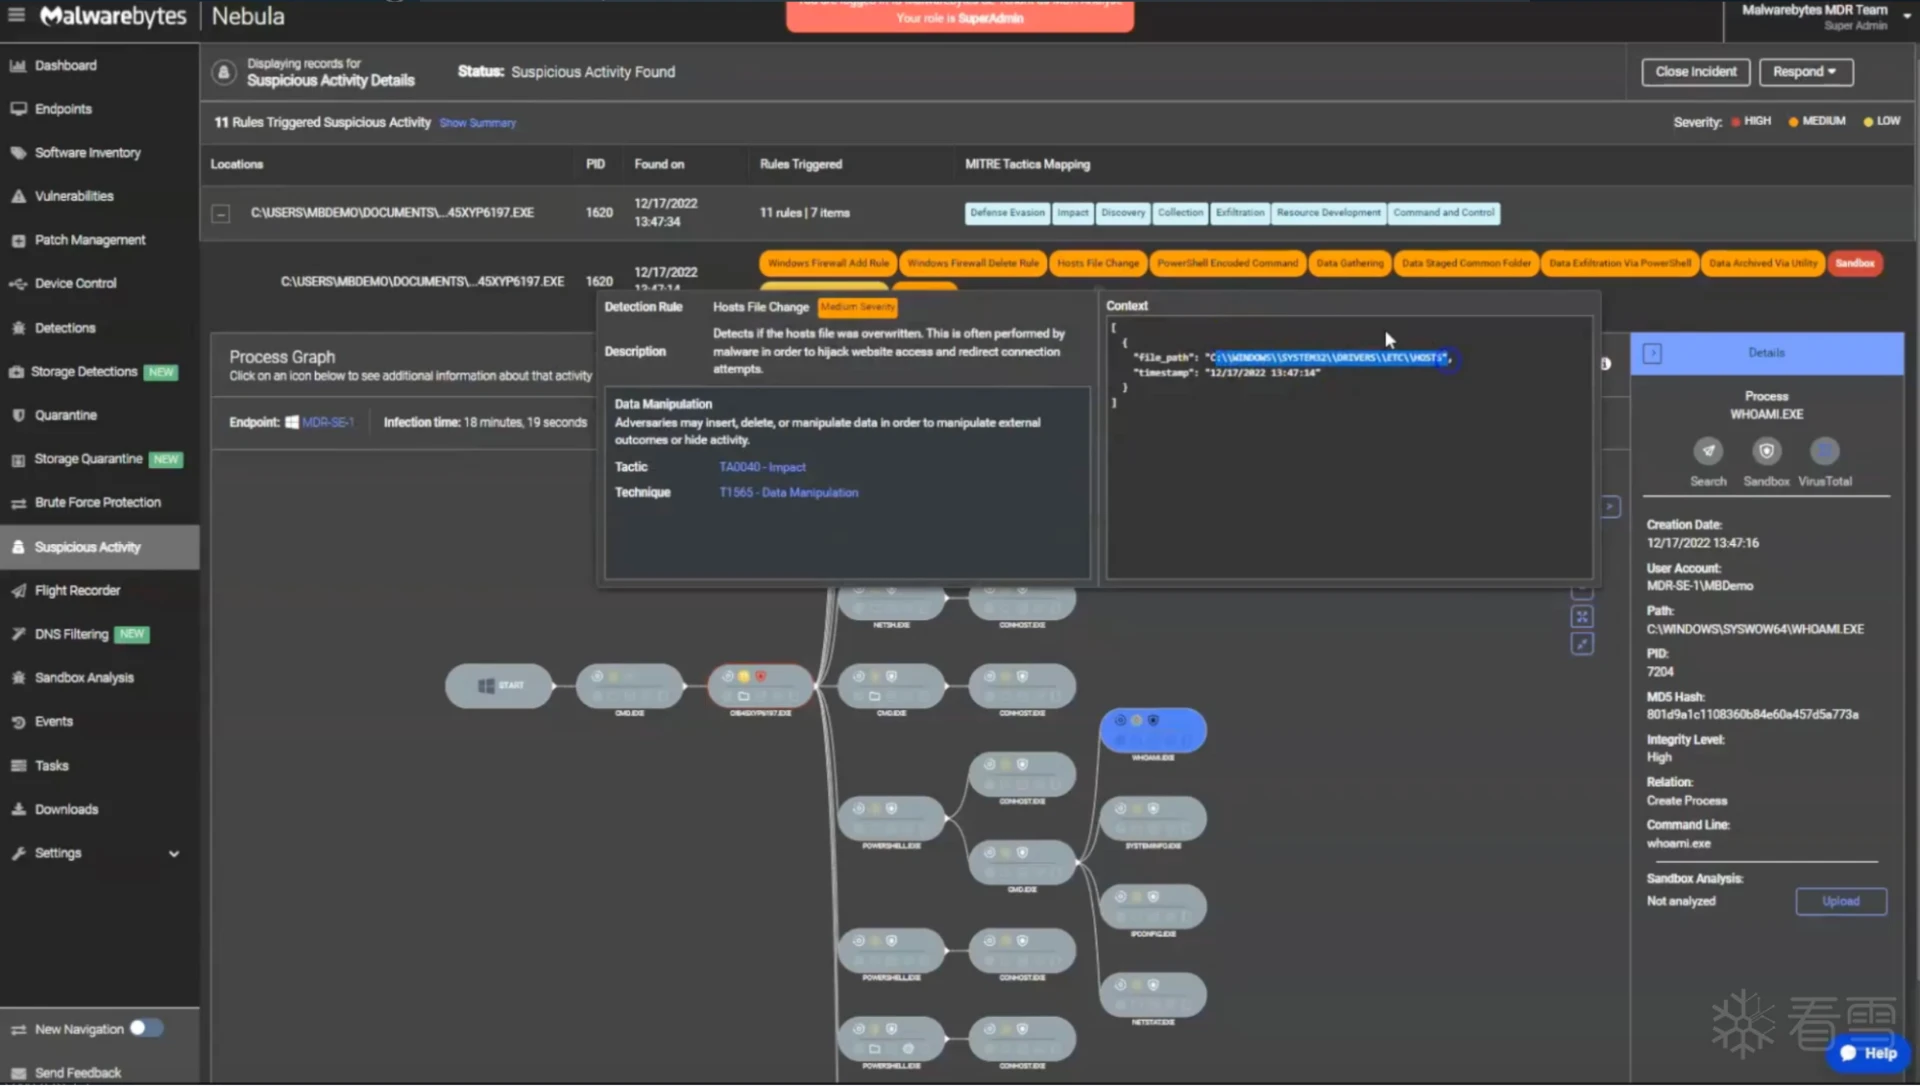
Task: Open the Dashboard page
Action: 66,65
